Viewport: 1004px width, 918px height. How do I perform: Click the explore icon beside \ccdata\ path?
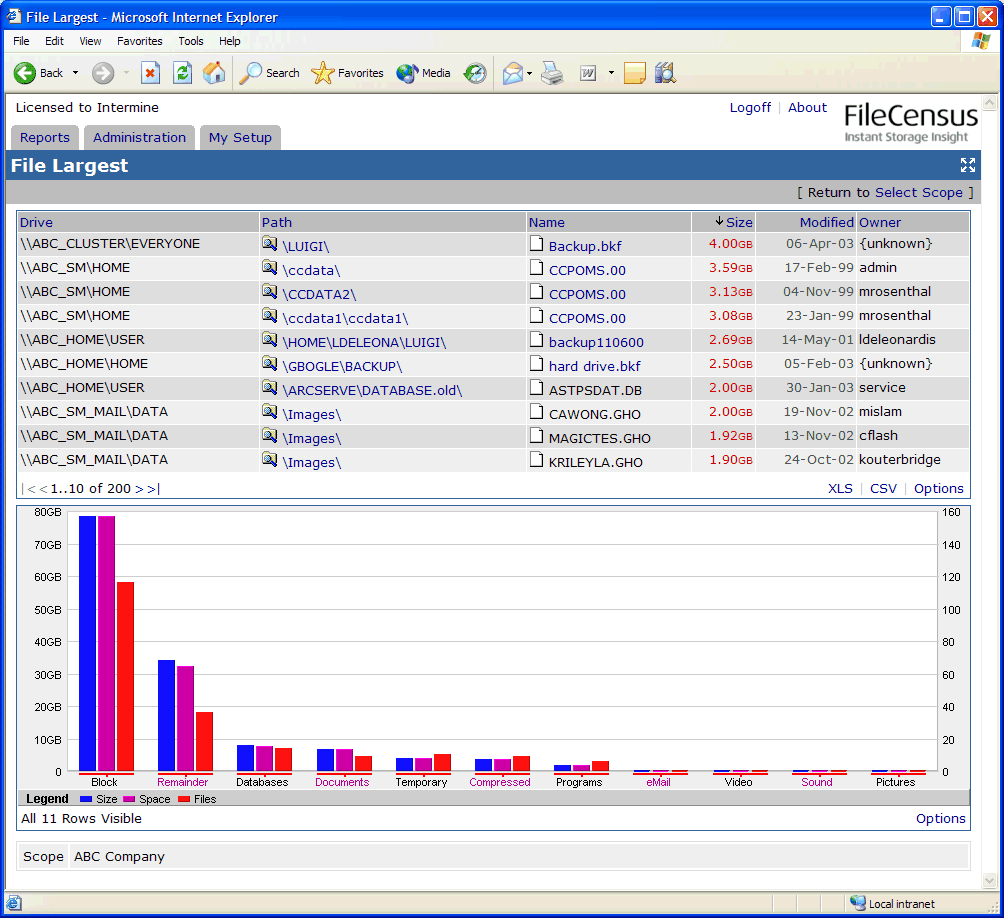pyautogui.click(x=270, y=268)
